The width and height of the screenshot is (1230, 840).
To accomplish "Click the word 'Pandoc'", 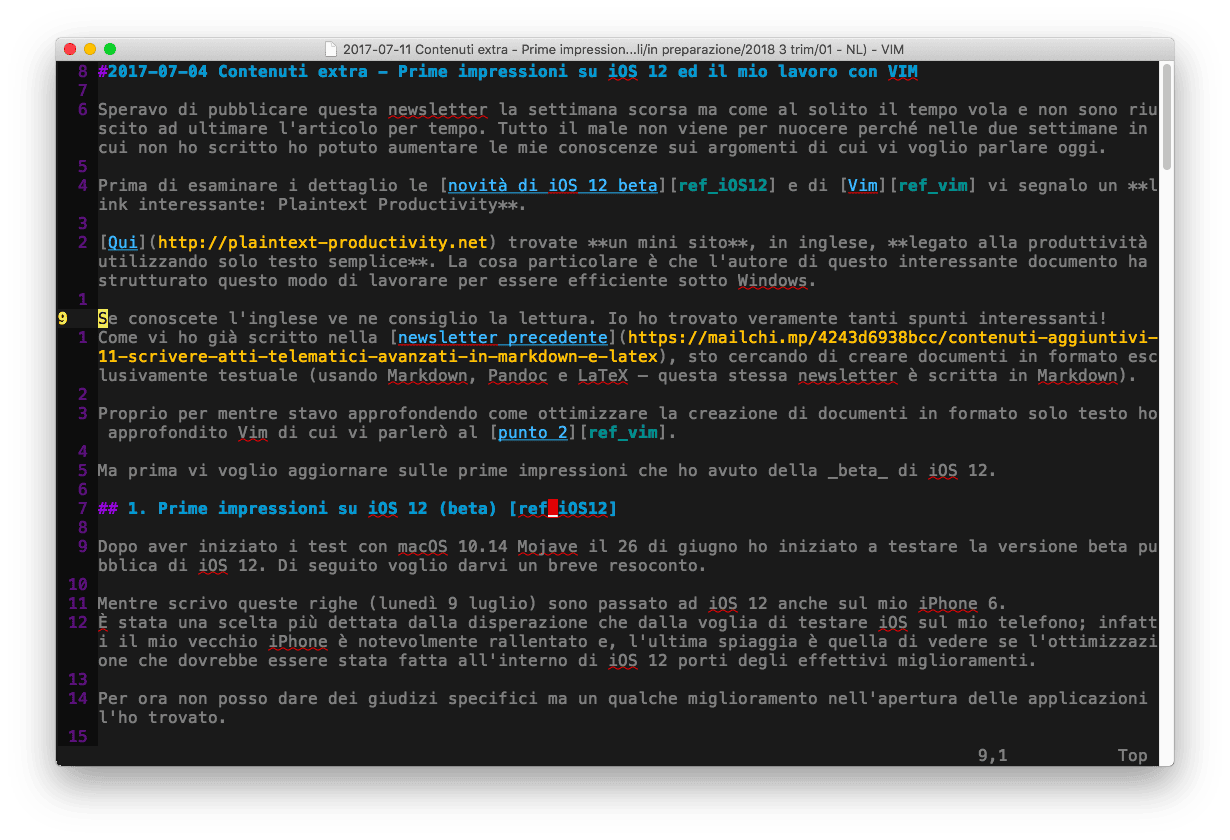I will (x=518, y=376).
